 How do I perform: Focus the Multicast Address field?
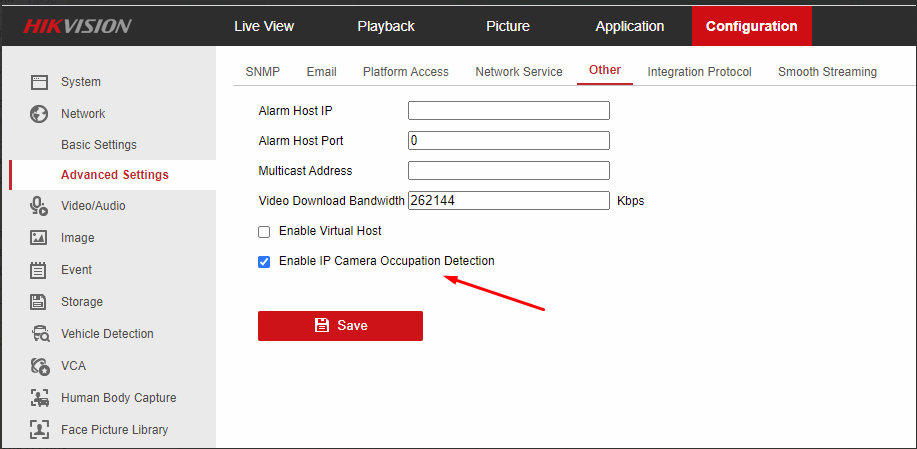click(509, 171)
